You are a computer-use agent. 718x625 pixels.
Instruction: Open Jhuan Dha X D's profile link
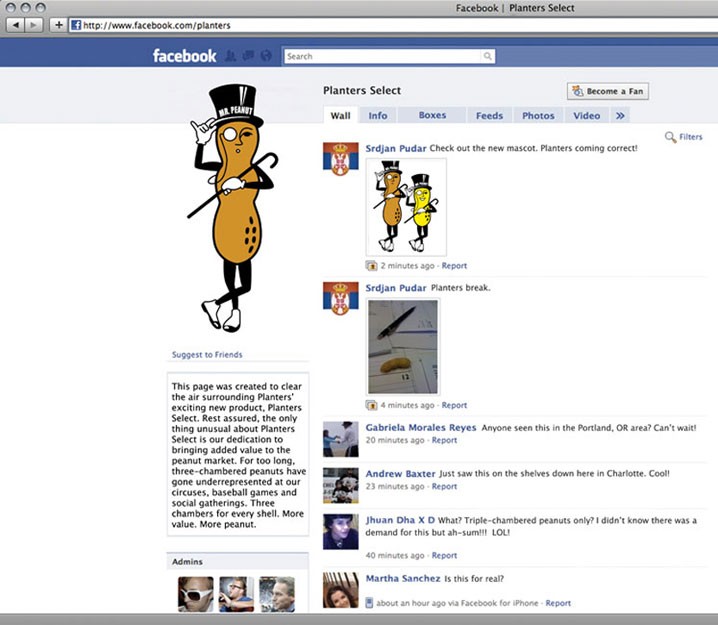coord(400,520)
